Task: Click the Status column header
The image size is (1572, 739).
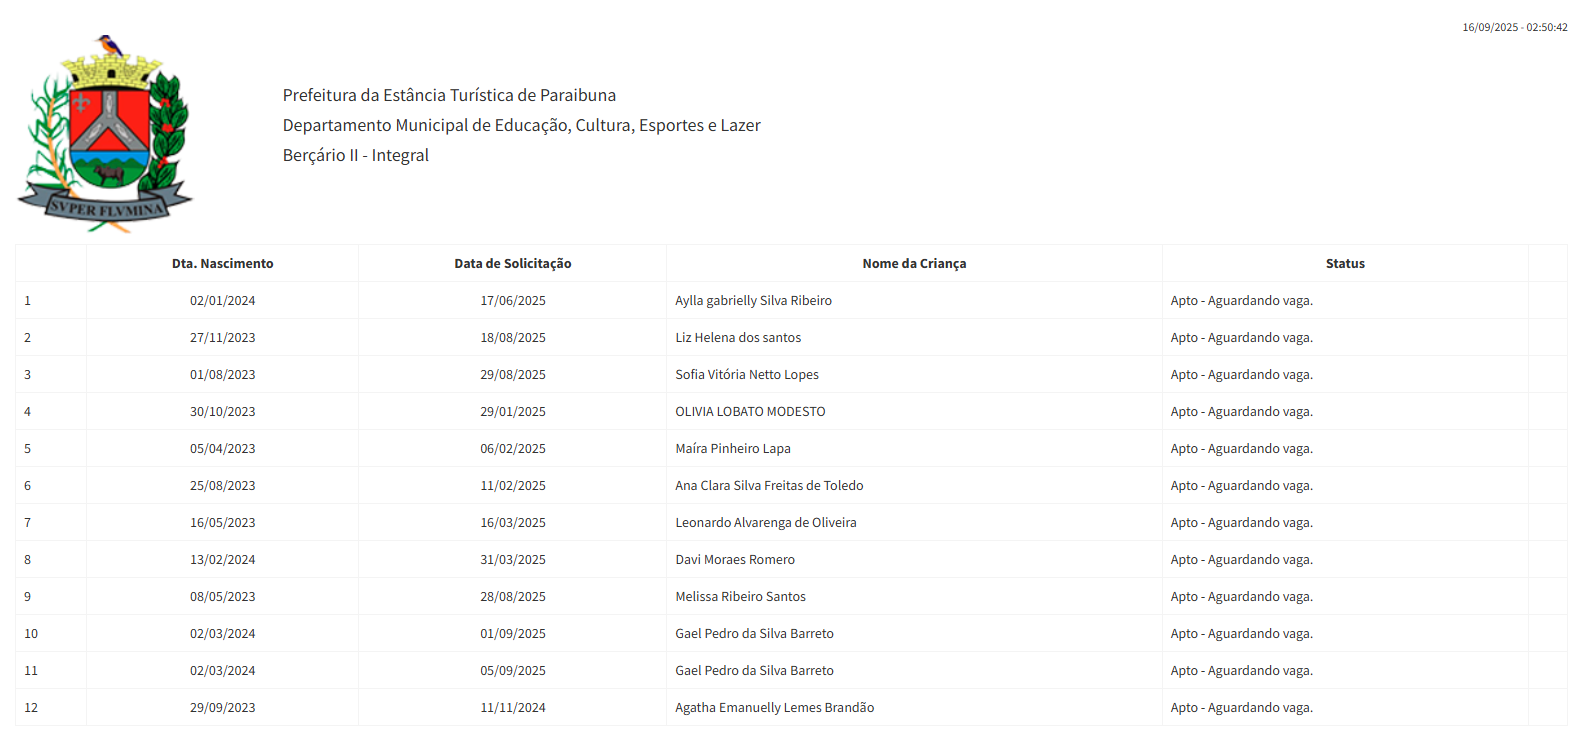Action: tap(1344, 264)
